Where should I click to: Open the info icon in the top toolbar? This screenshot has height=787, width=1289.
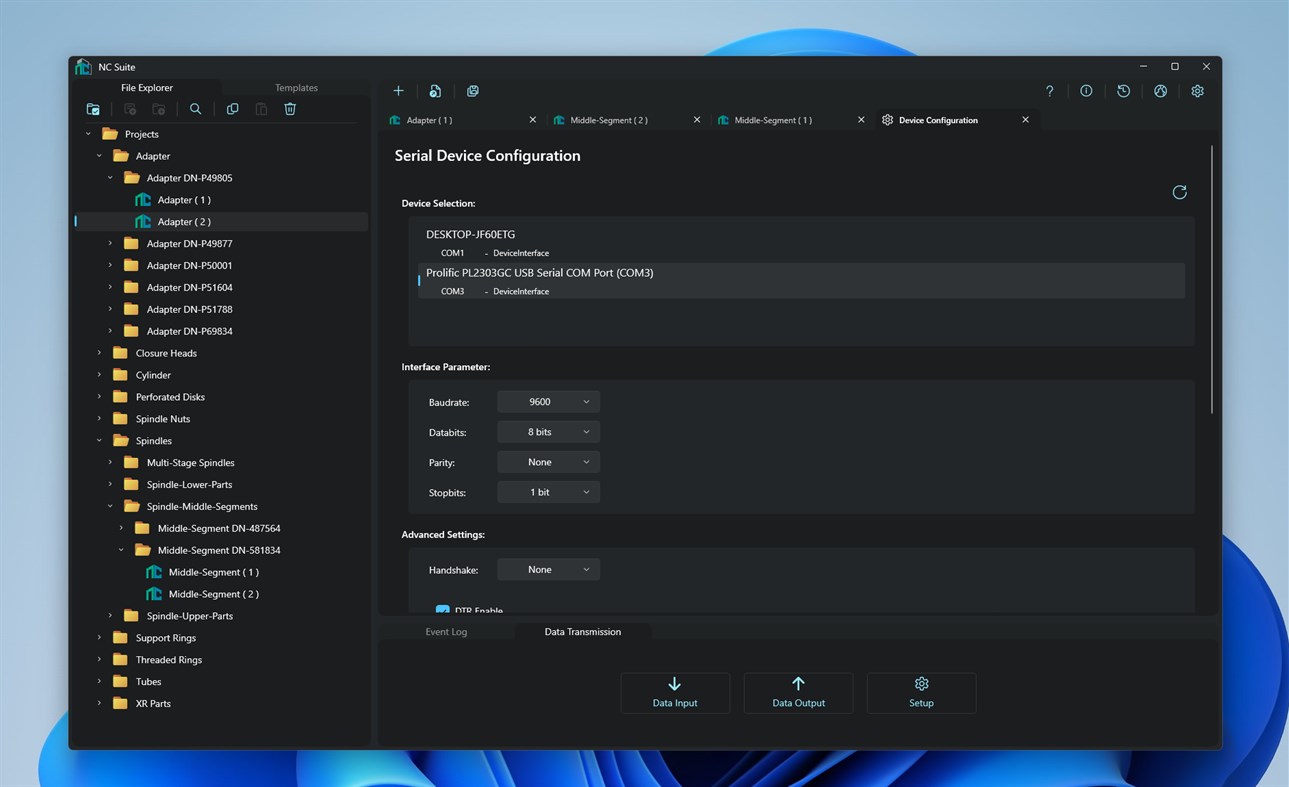pos(1086,91)
